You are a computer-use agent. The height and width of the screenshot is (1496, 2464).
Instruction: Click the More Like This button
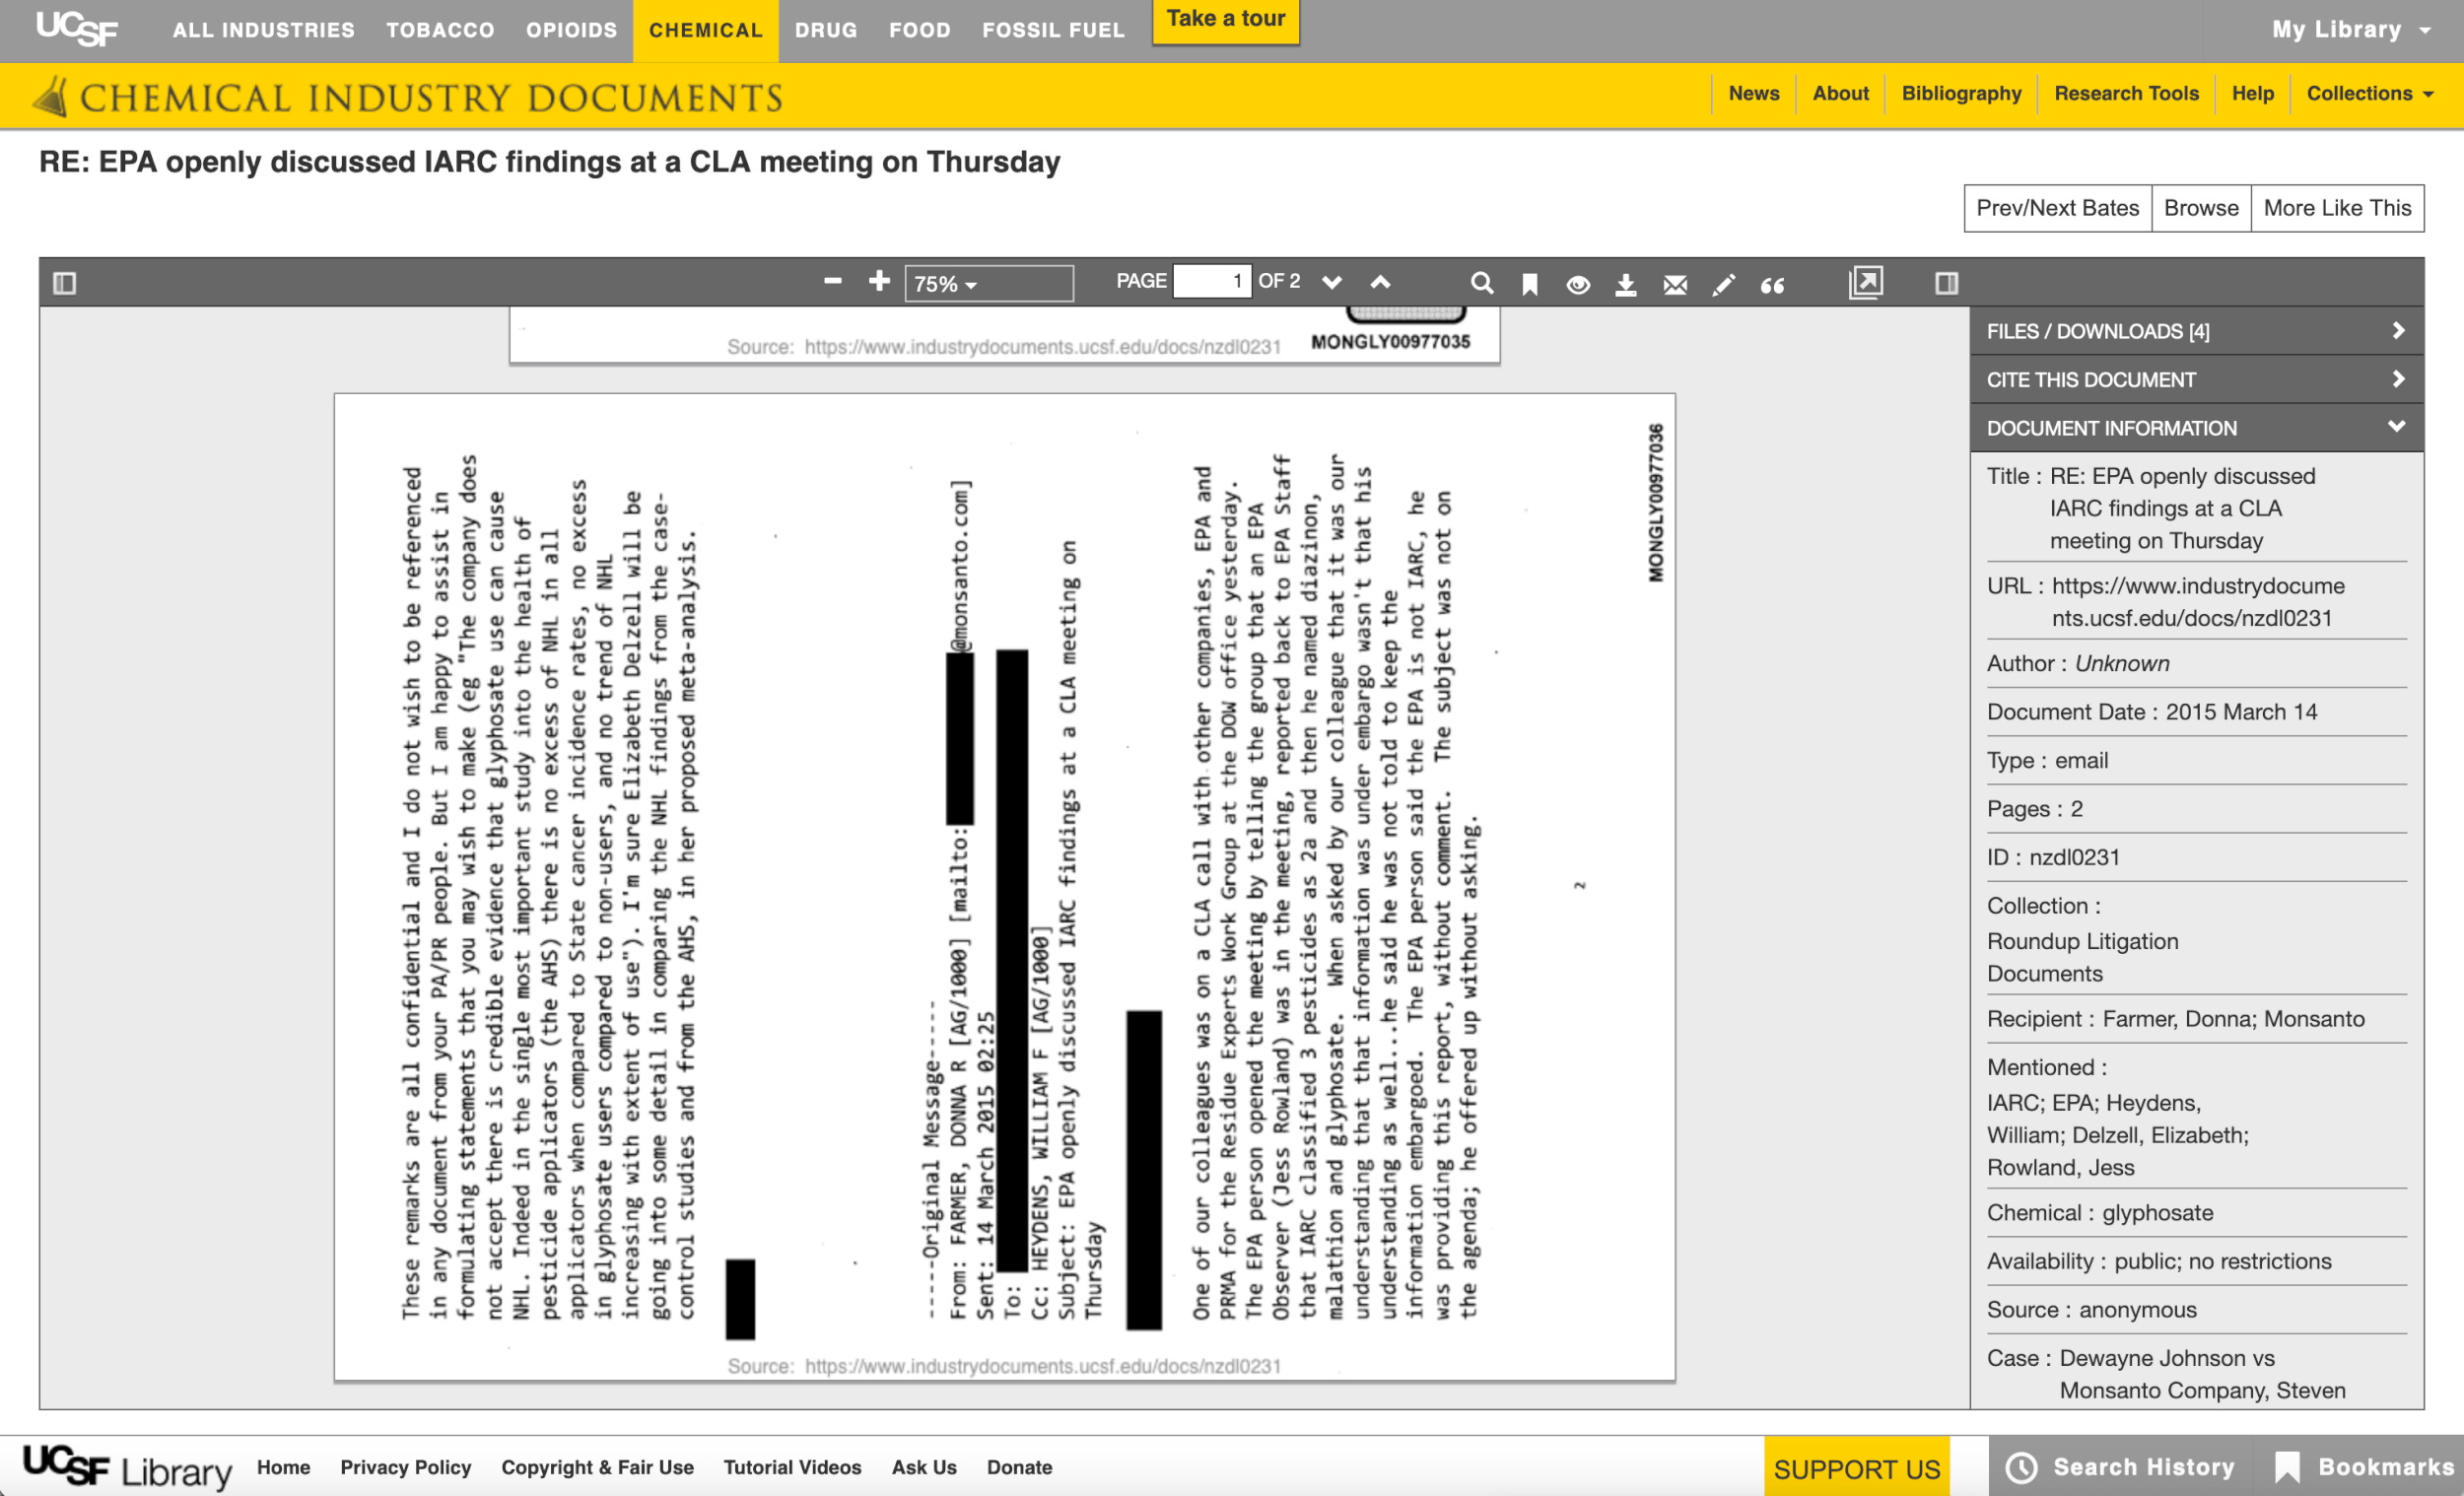(2336, 206)
